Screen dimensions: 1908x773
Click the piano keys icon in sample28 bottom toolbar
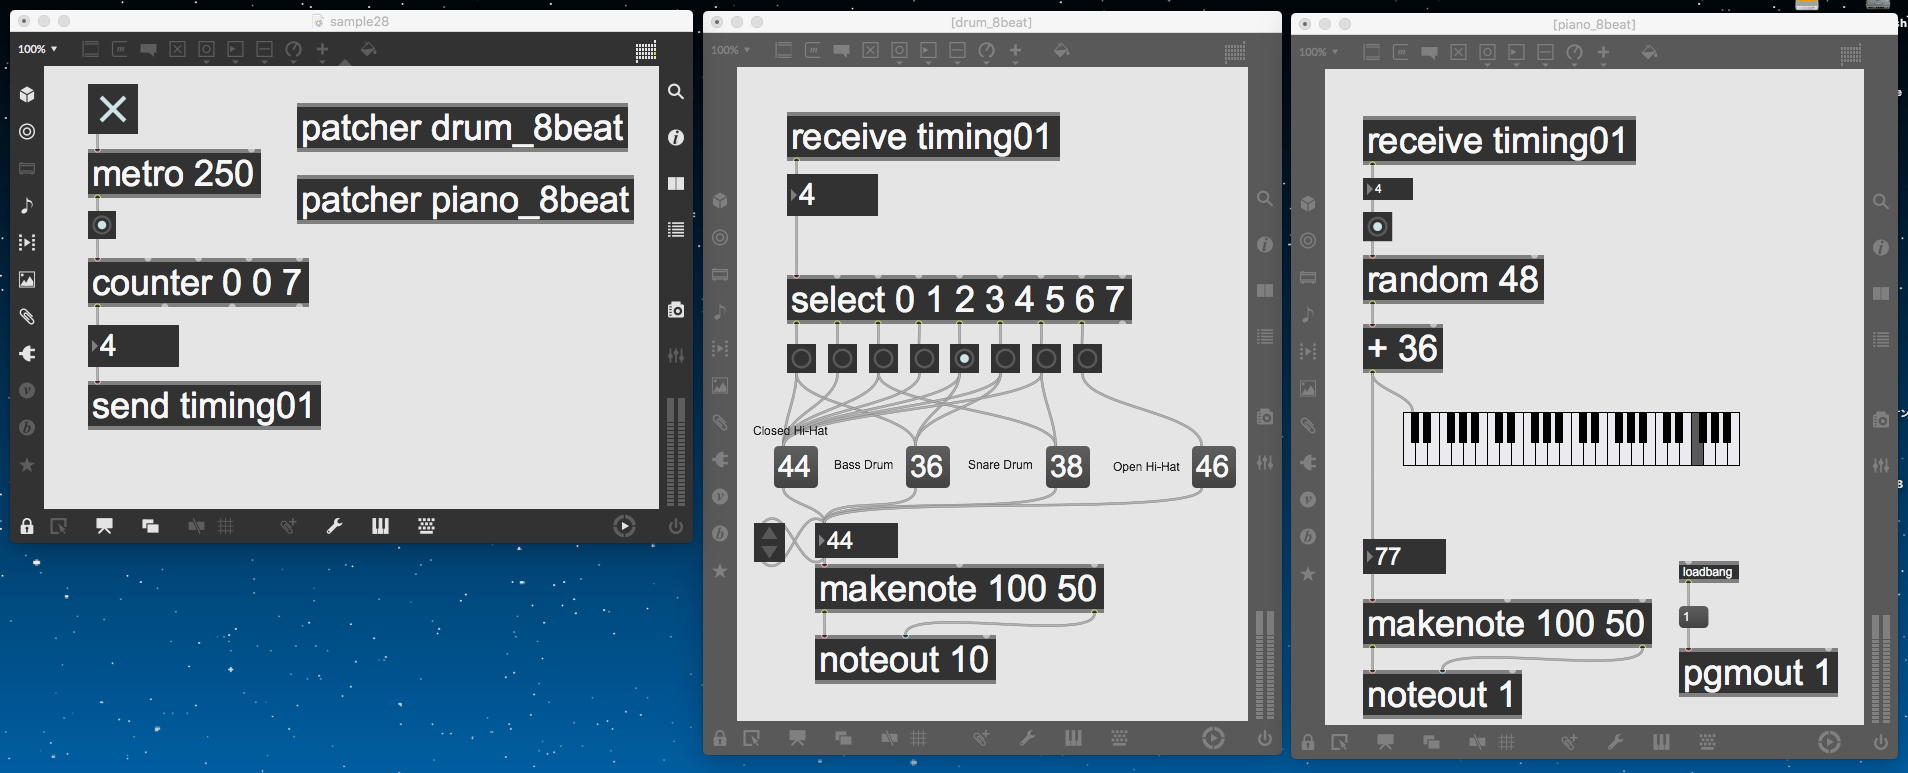pos(380,526)
